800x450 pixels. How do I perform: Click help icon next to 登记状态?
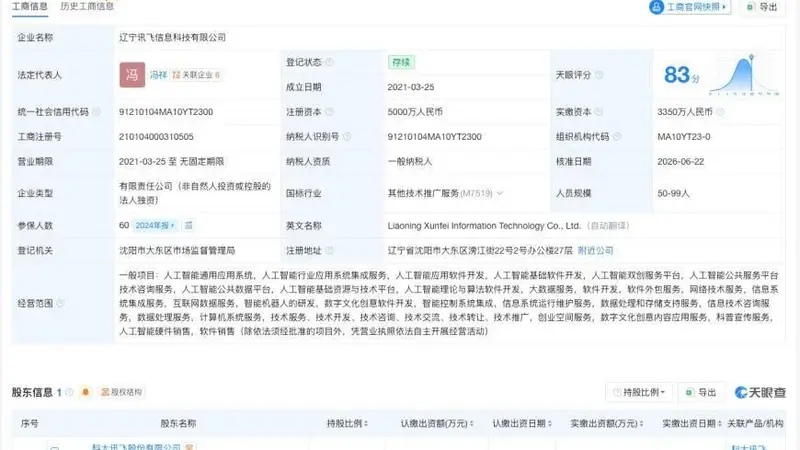pyautogui.click(x=330, y=62)
